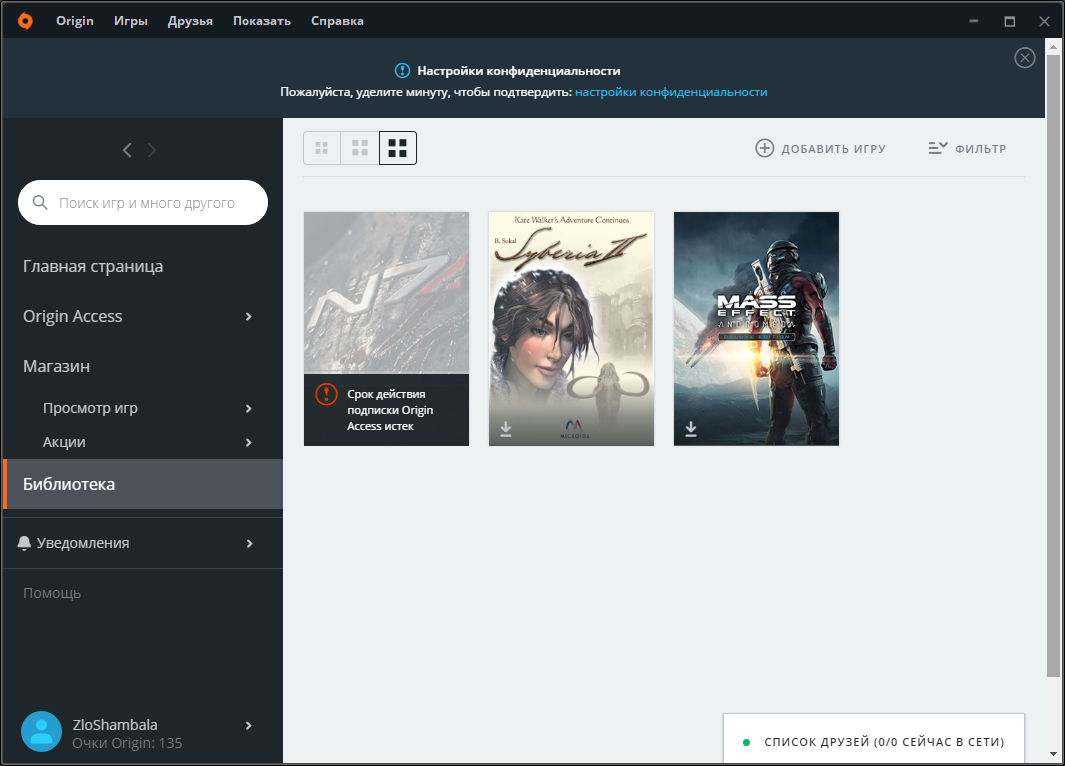The image size is (1065, 766).
Task: Select the medium tiles view icon
Action: tap(360, 148)
